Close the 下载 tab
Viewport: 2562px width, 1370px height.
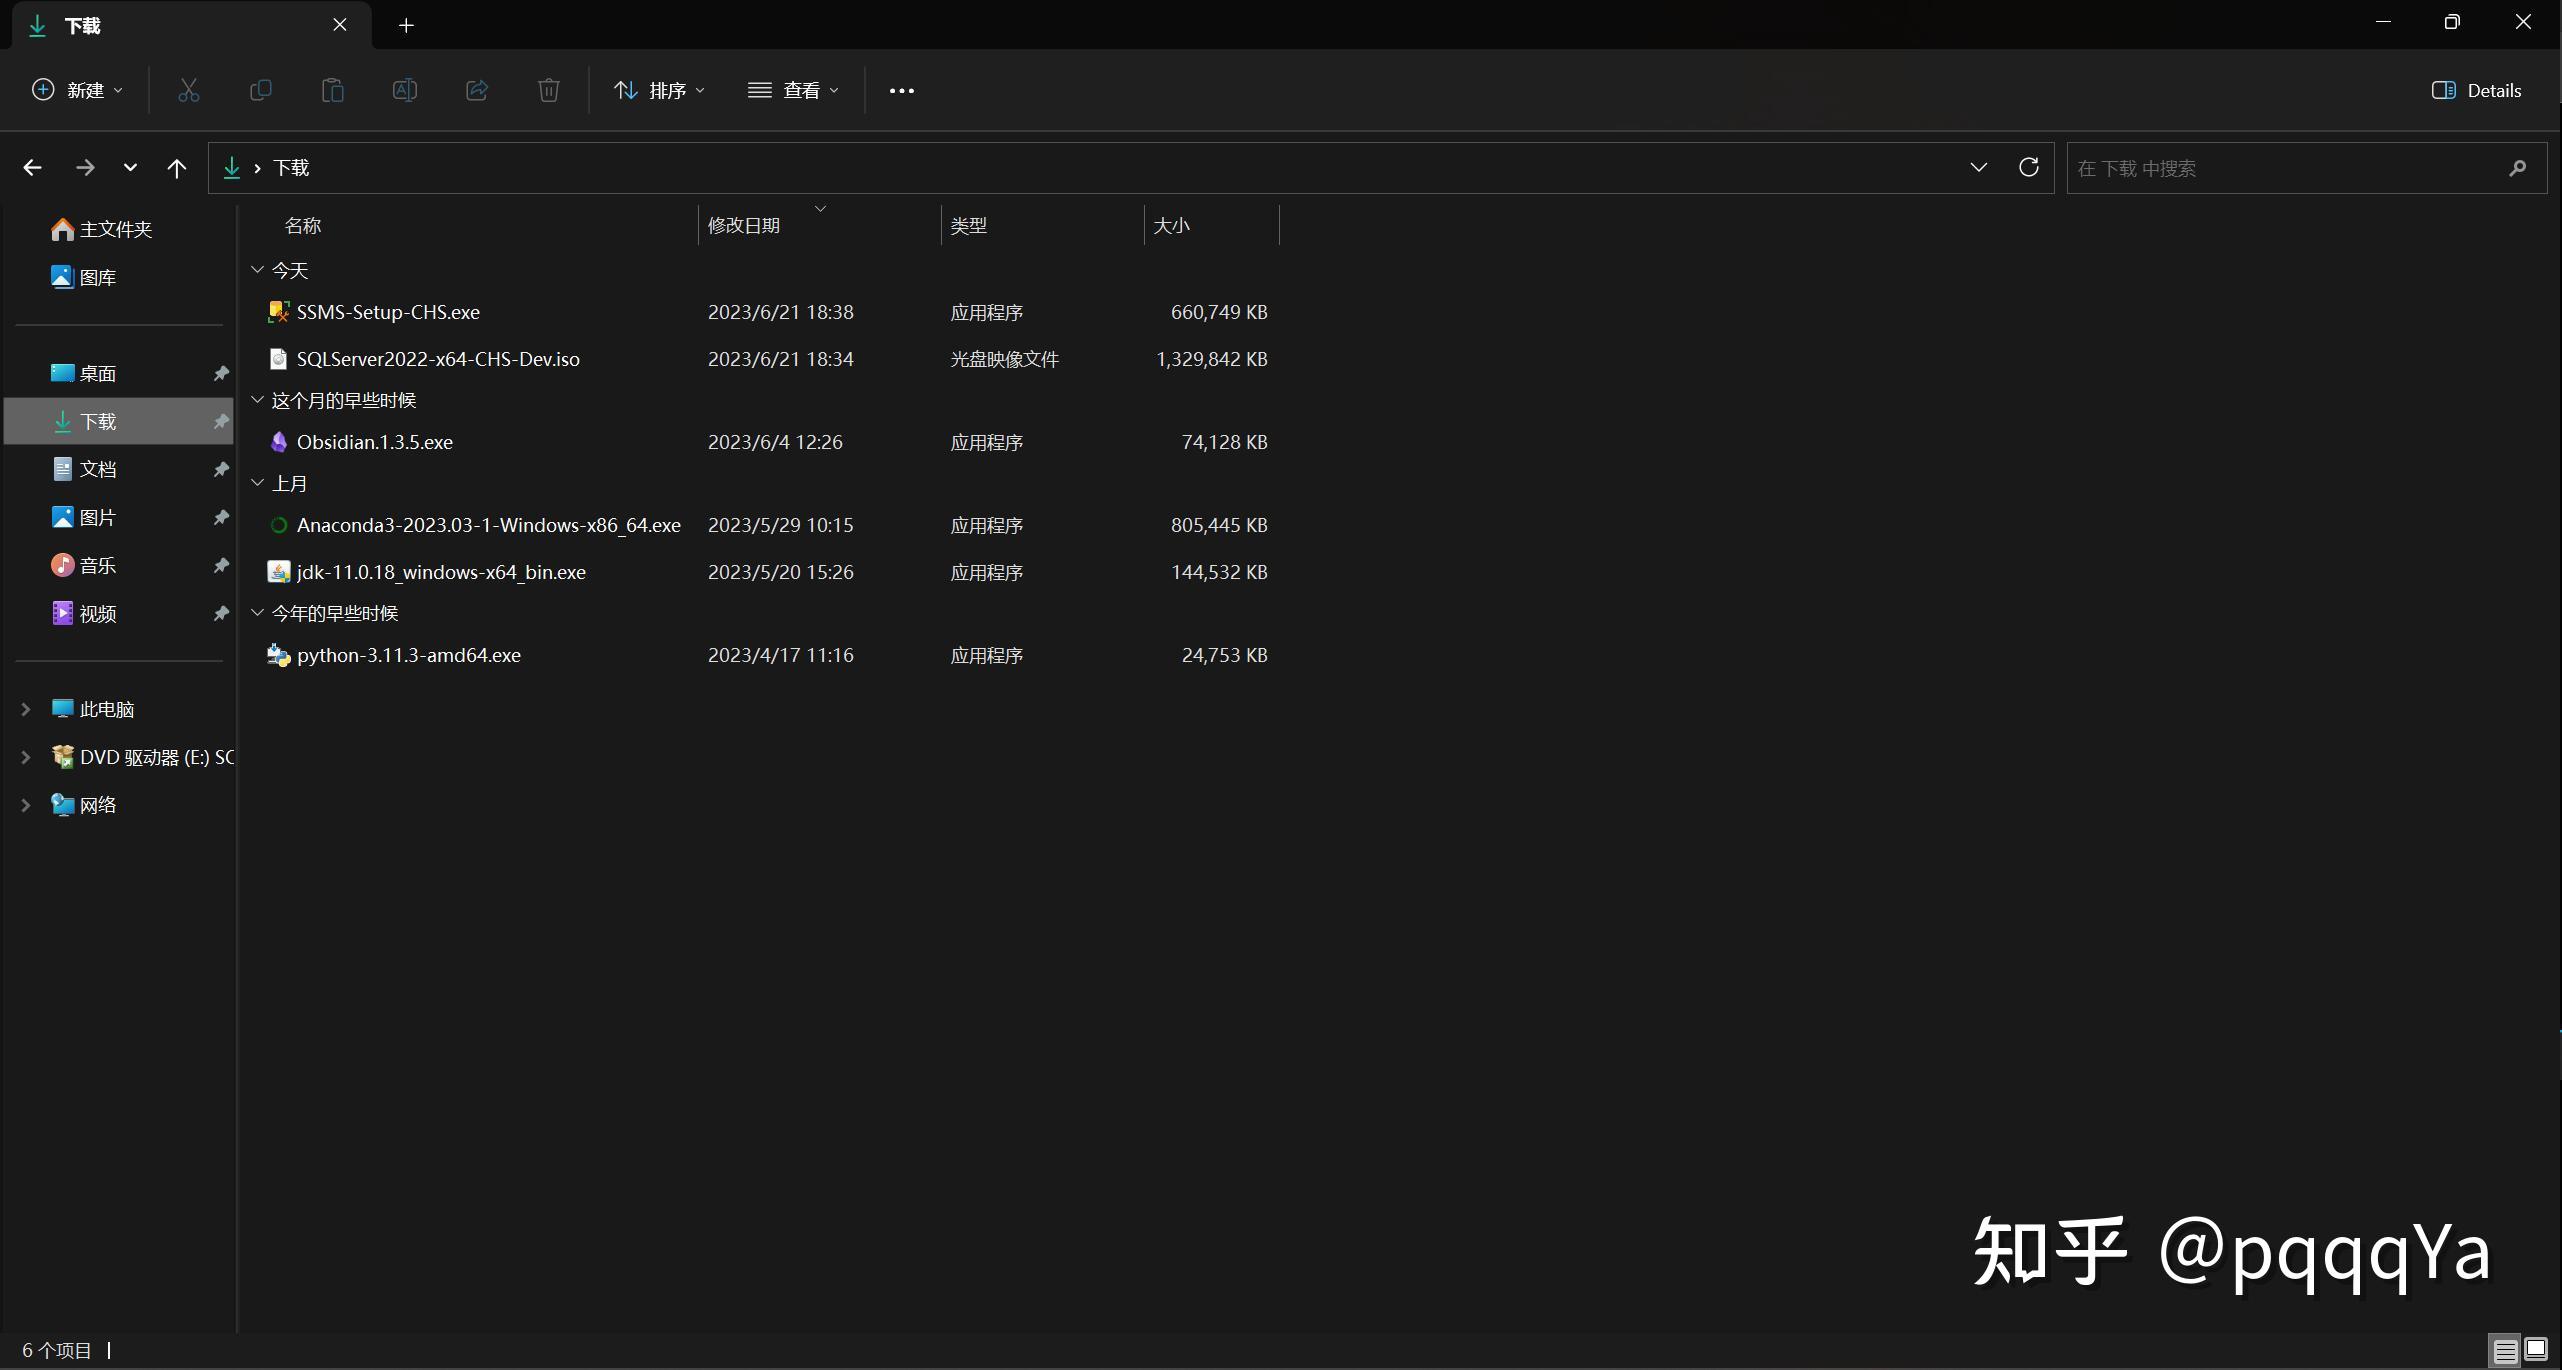coord(340,25)
